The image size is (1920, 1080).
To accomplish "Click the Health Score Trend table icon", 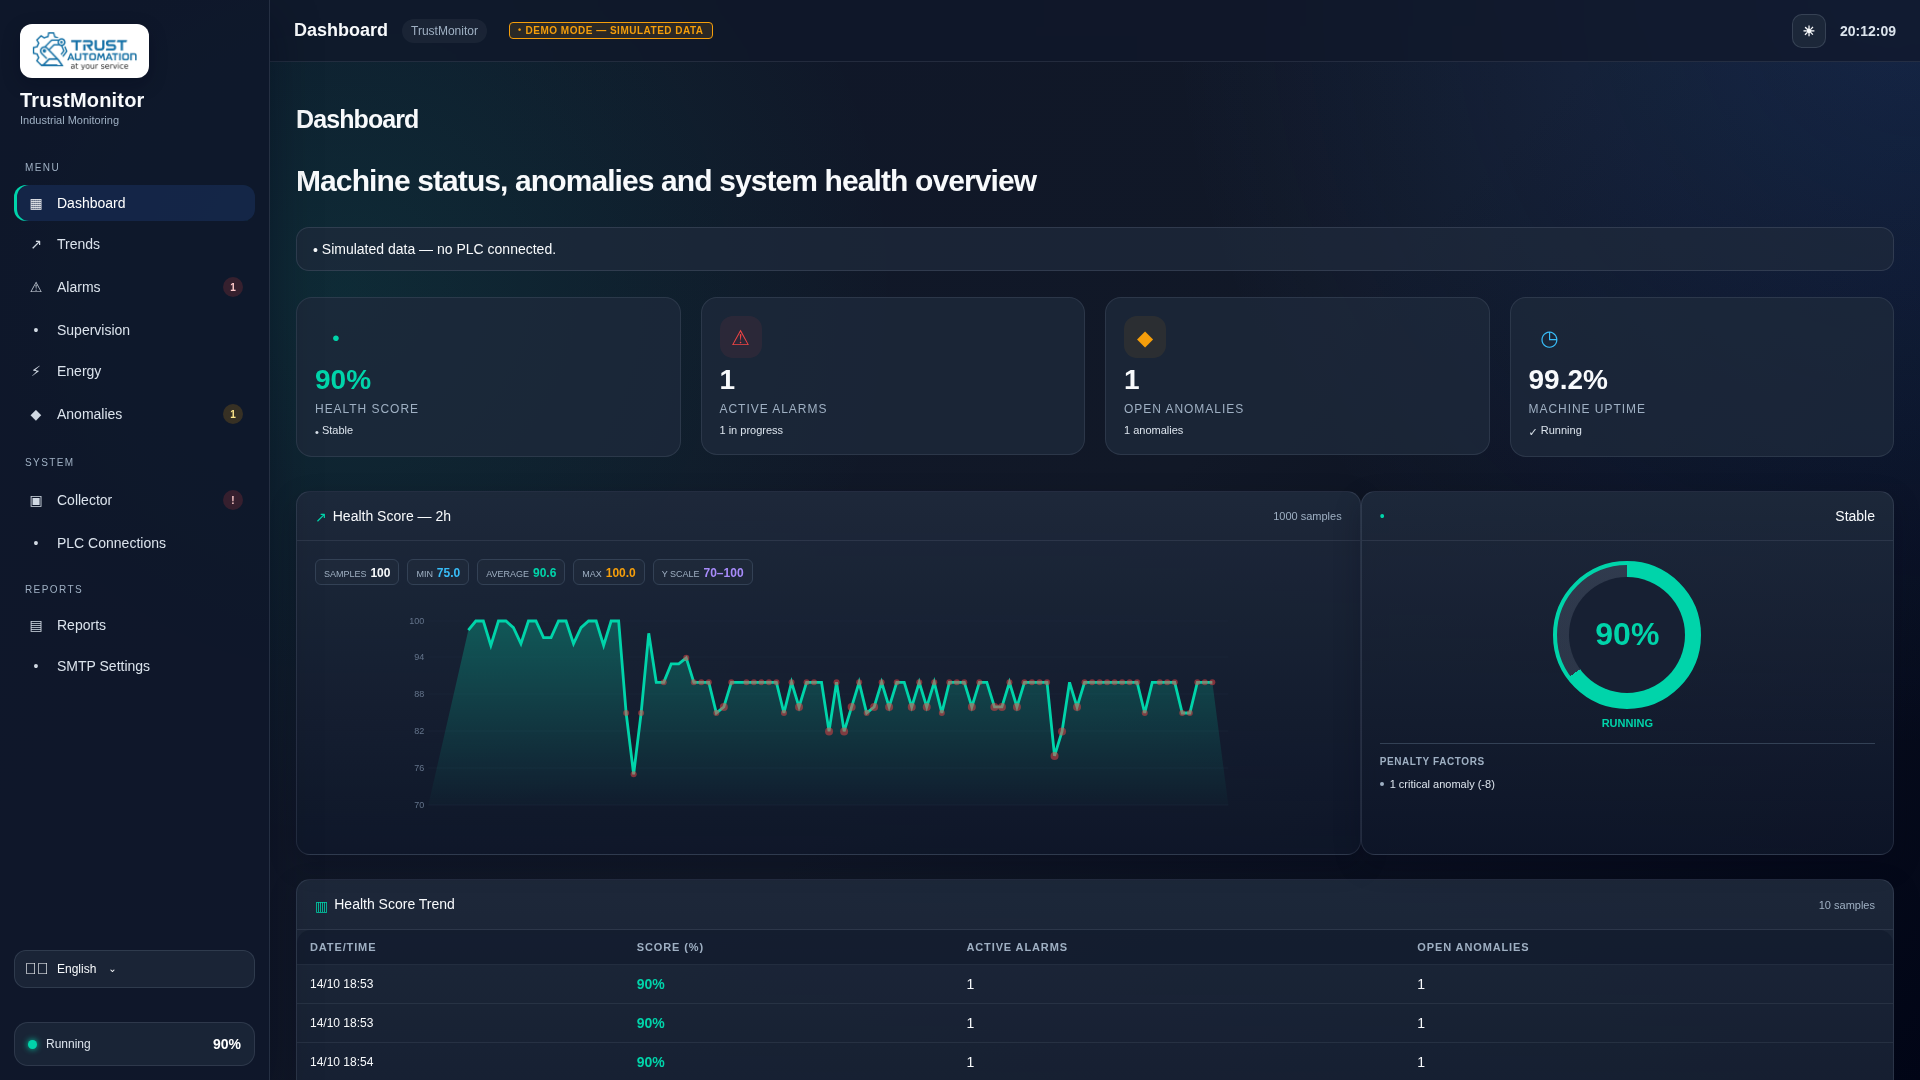I will [x=321, y=906].
